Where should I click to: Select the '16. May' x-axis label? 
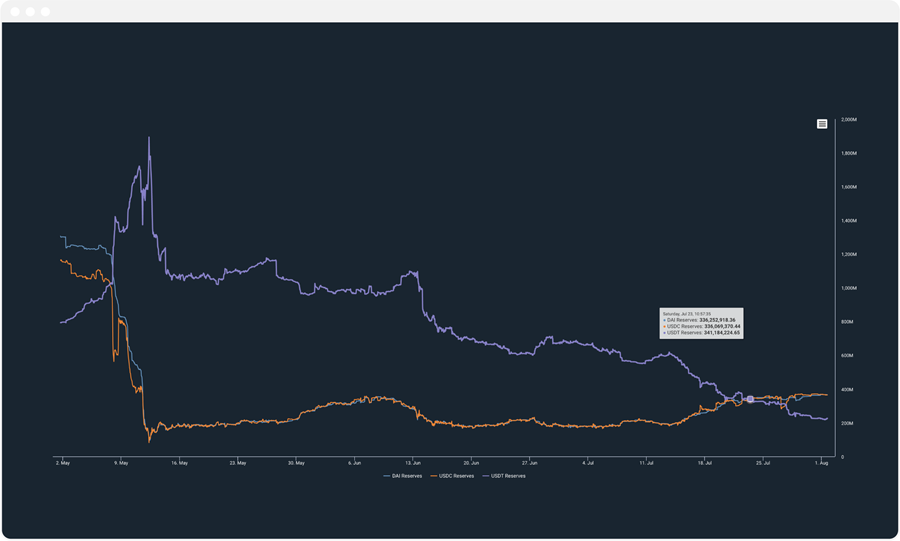click(x=180, y=463)
